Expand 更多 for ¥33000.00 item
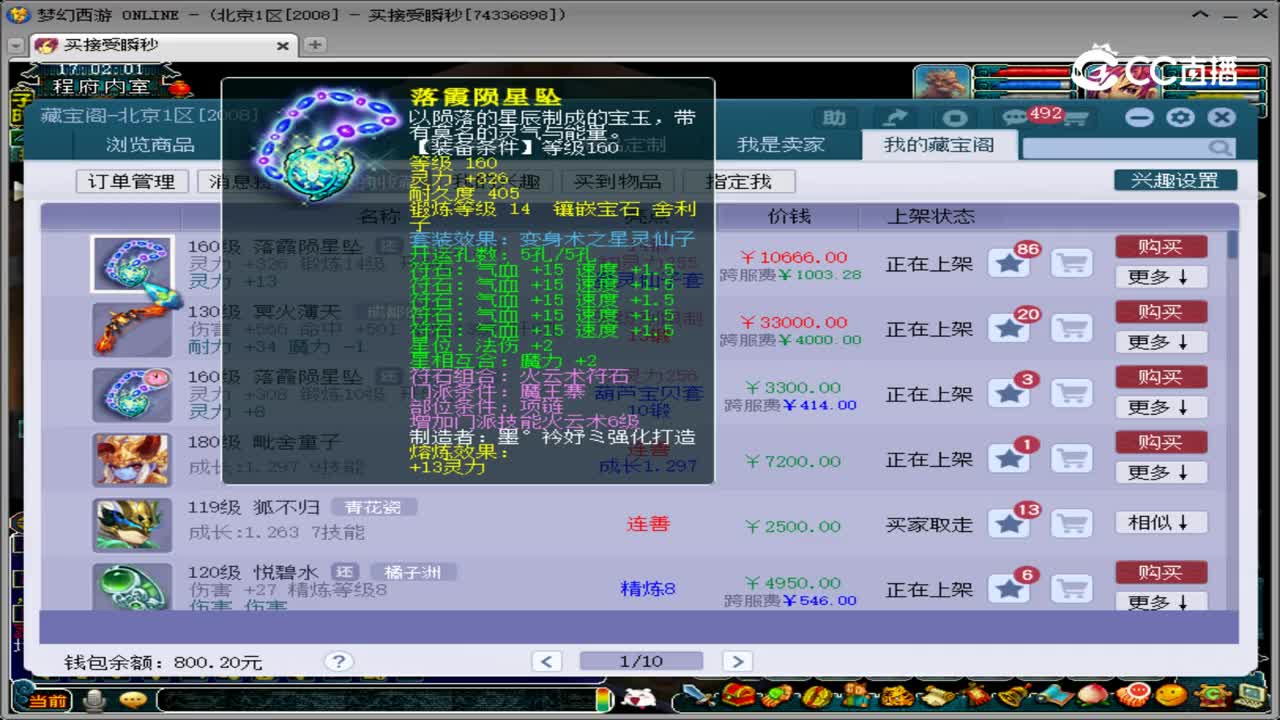Screen dimensions: 1280x720 [x=1161, y=342]
